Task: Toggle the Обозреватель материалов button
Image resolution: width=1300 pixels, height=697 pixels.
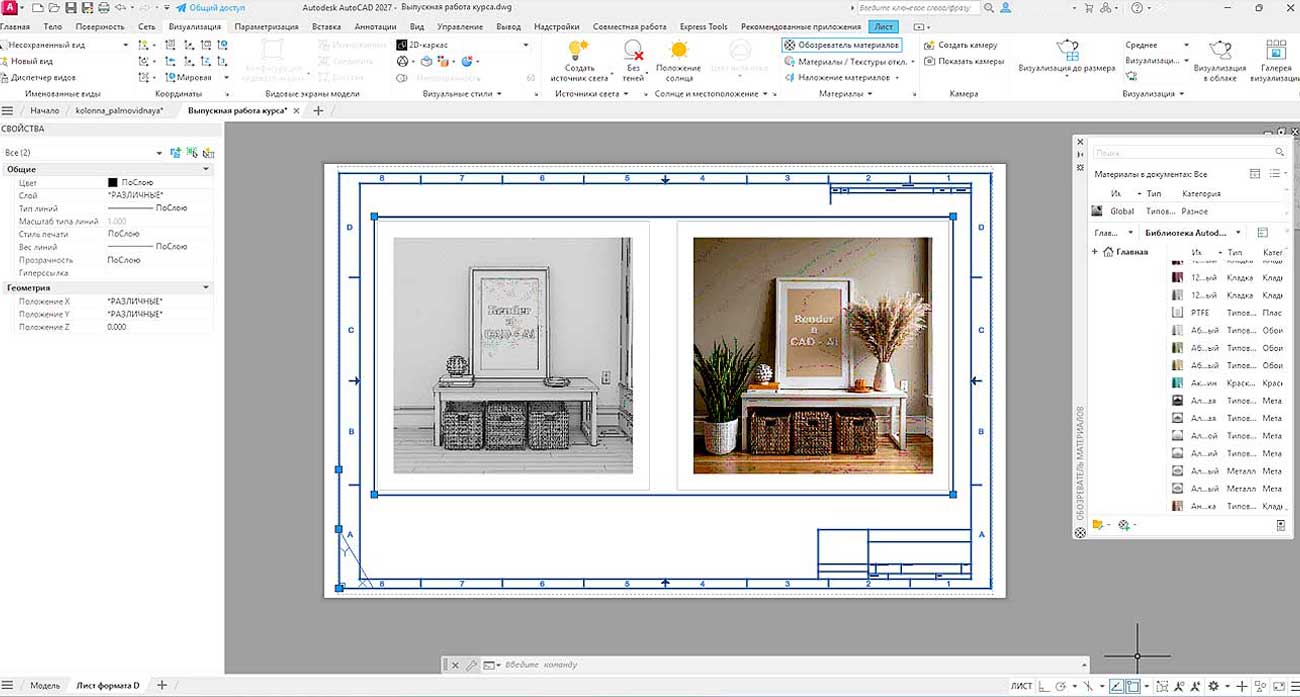Action: click(841, 45)
